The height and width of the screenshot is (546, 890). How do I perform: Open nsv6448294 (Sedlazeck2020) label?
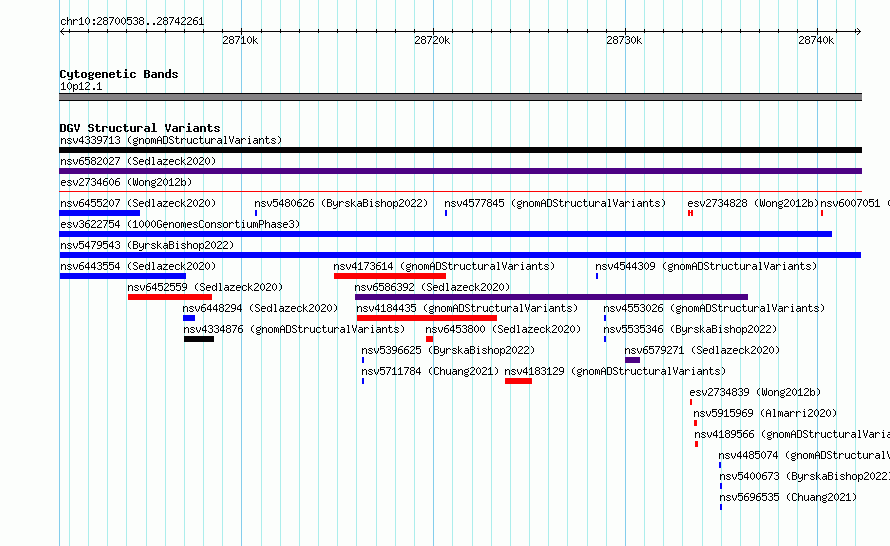[x=260, y=308]
